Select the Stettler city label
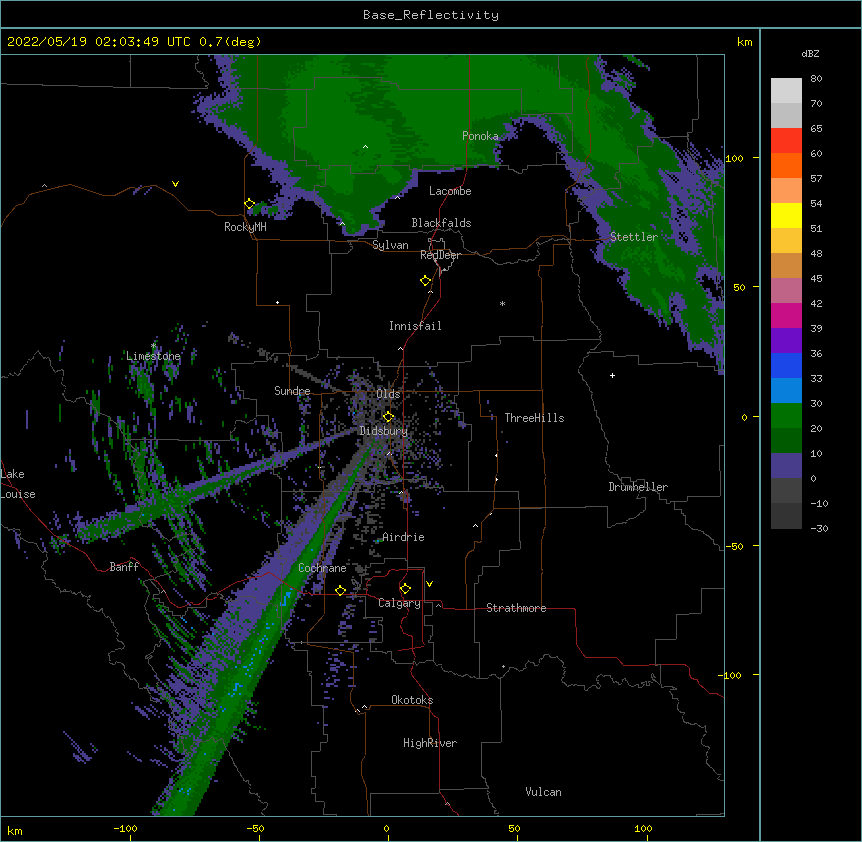Viewport: 862px width, 842px height. pyautogui.click(x=634, y=237)
